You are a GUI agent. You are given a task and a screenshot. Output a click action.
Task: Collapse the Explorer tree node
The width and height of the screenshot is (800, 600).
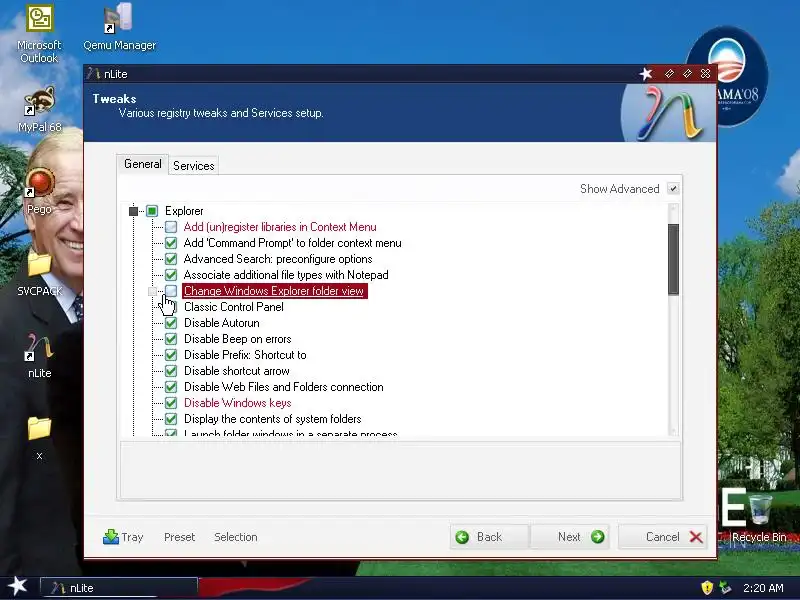[x=133, y=211]
